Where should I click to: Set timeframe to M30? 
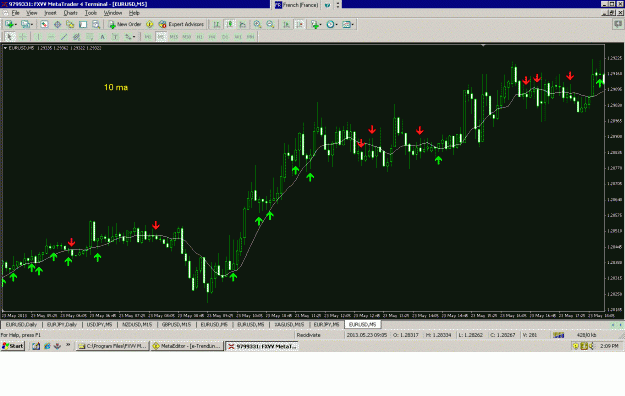tap(187, 37)
